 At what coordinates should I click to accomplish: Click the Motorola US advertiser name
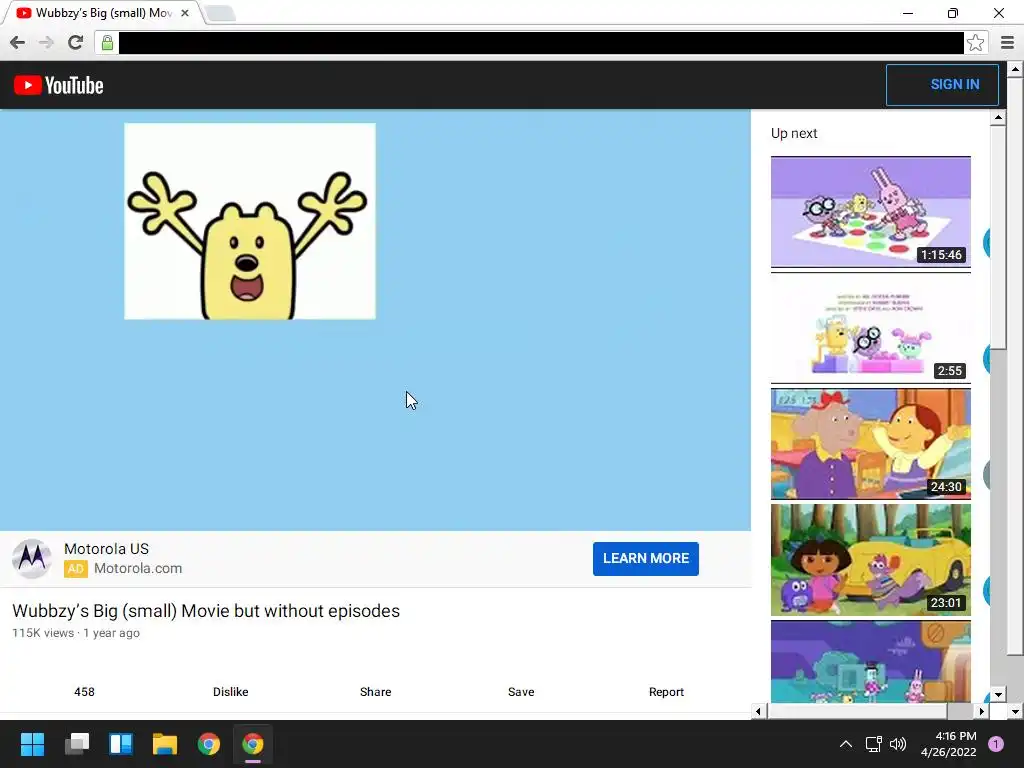[106, 549]
